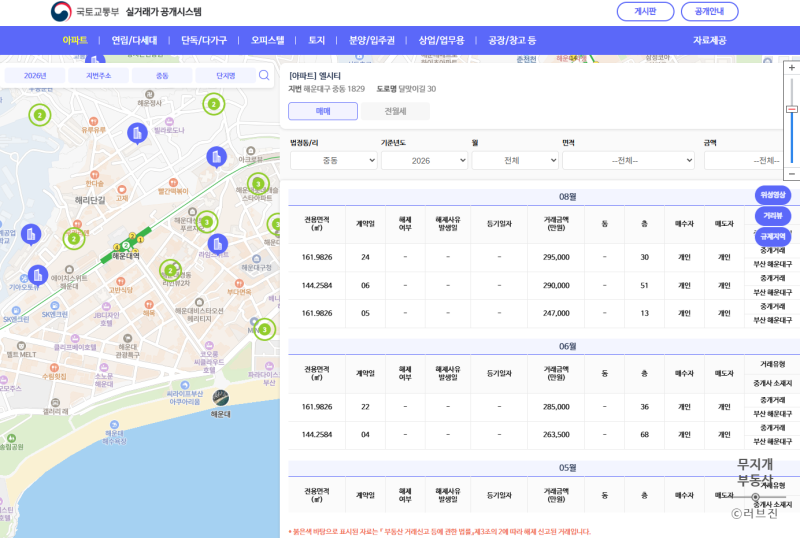Click the 05월 section header
800x538 pixels.
click(x=567, y=468)
